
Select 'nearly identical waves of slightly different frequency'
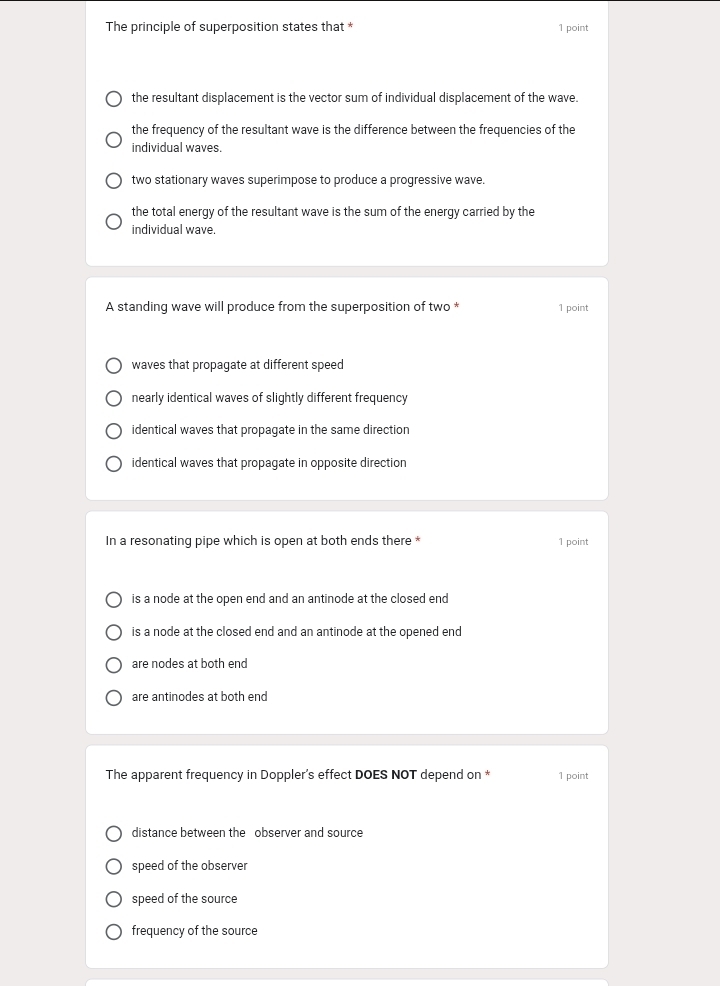(114, 399)
